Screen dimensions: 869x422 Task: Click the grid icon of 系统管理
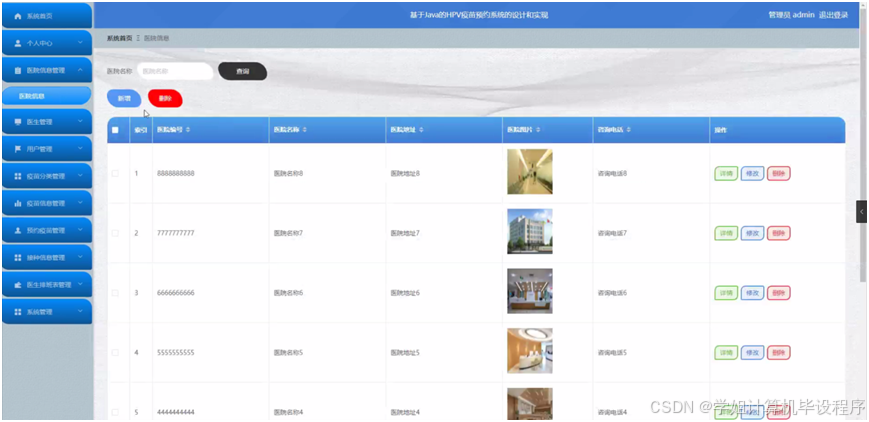pos(18,312)
